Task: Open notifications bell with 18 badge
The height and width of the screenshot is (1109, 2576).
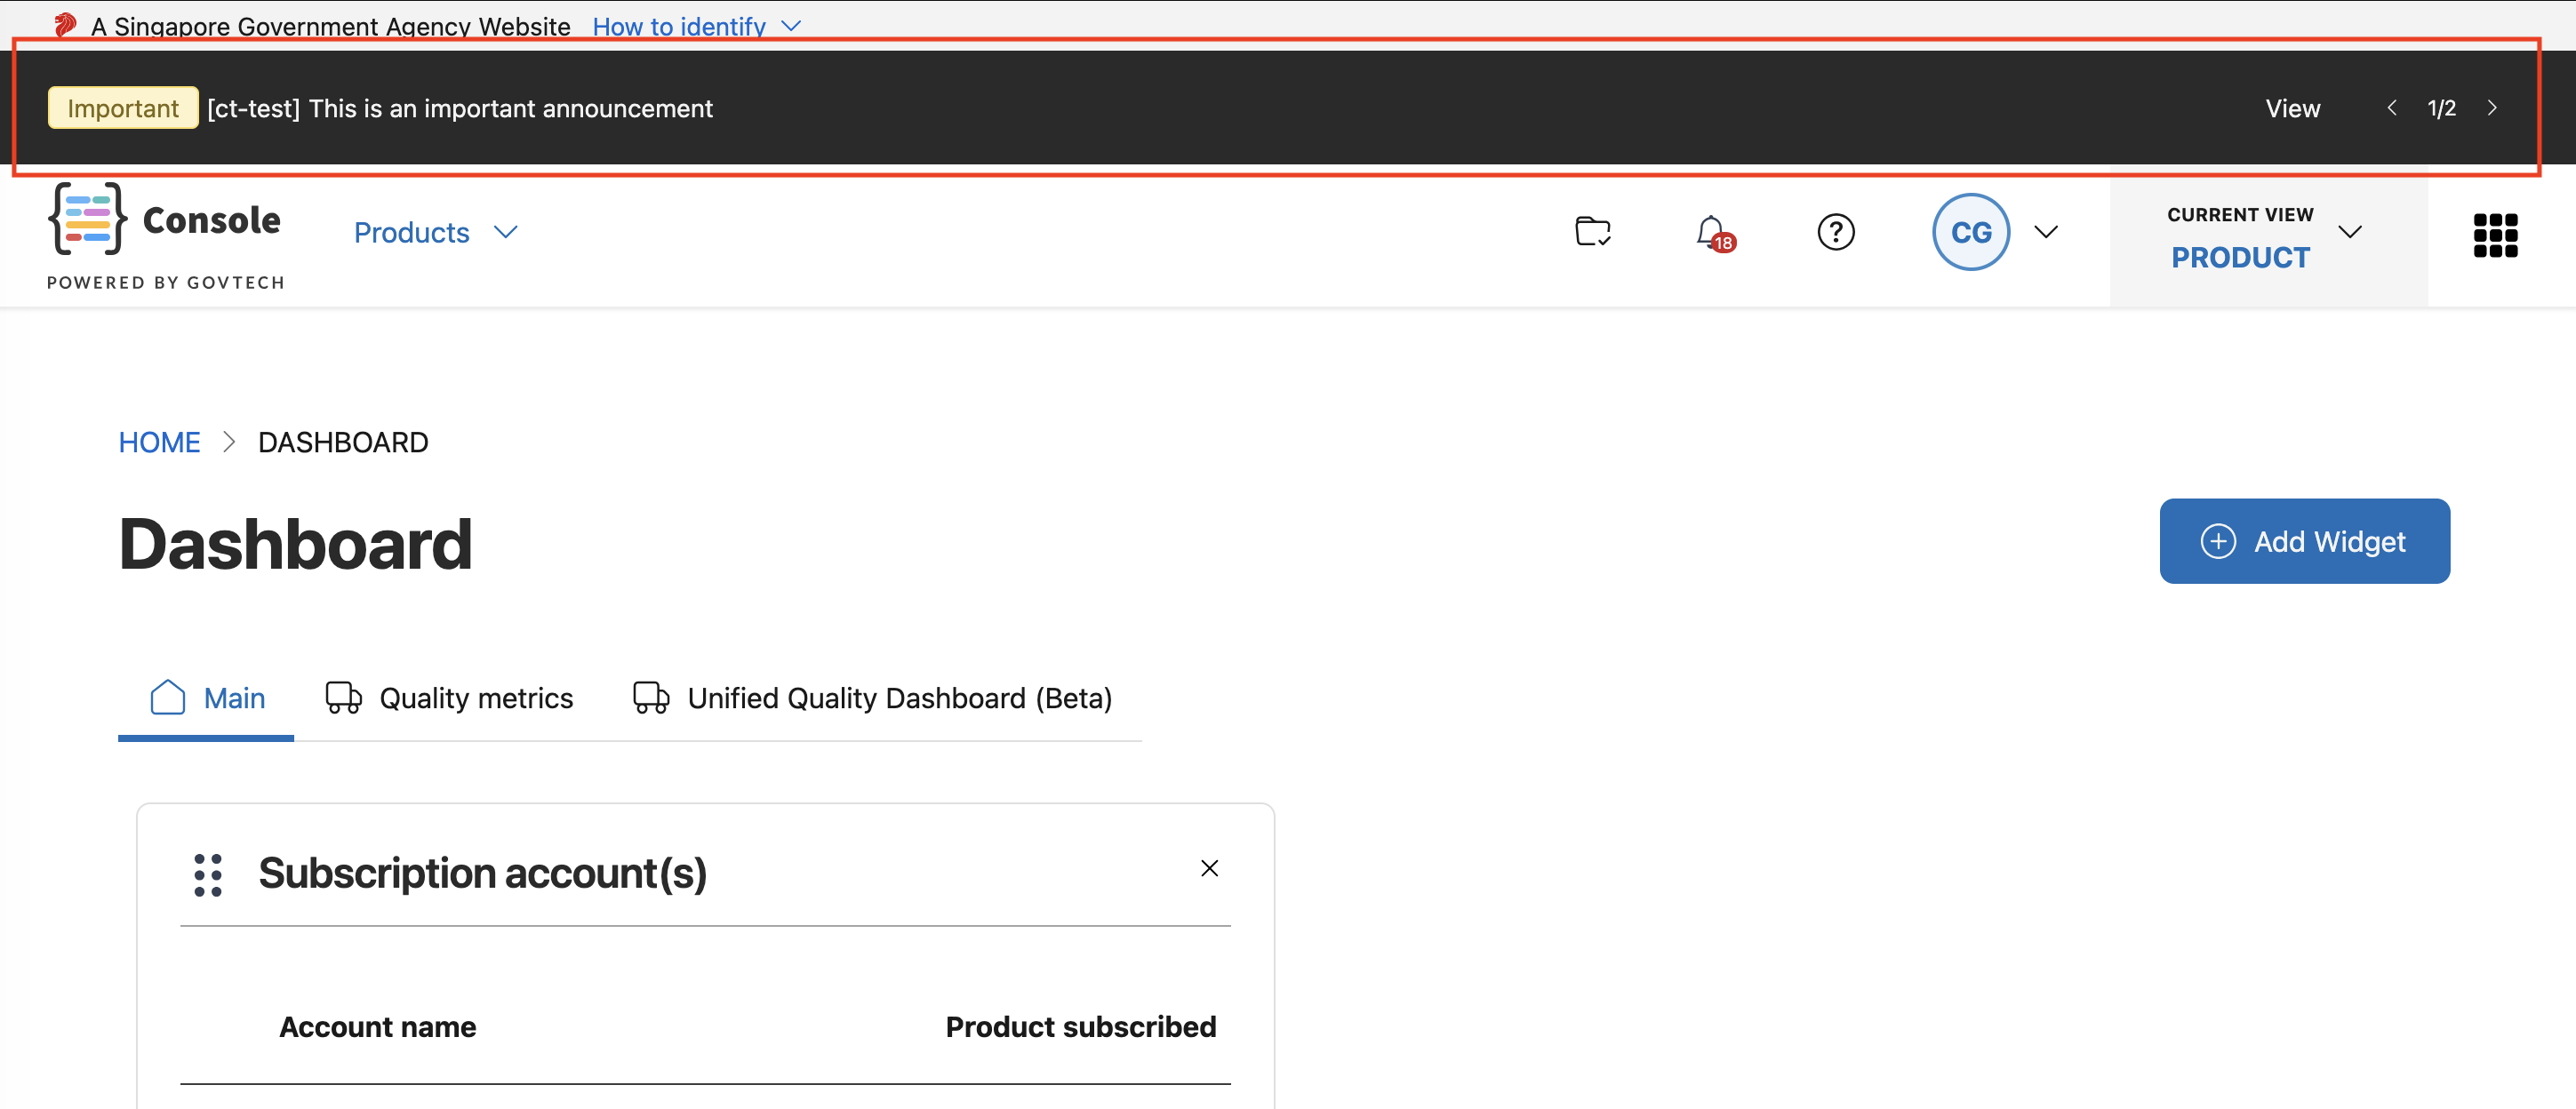Action: click(1714, 233)
